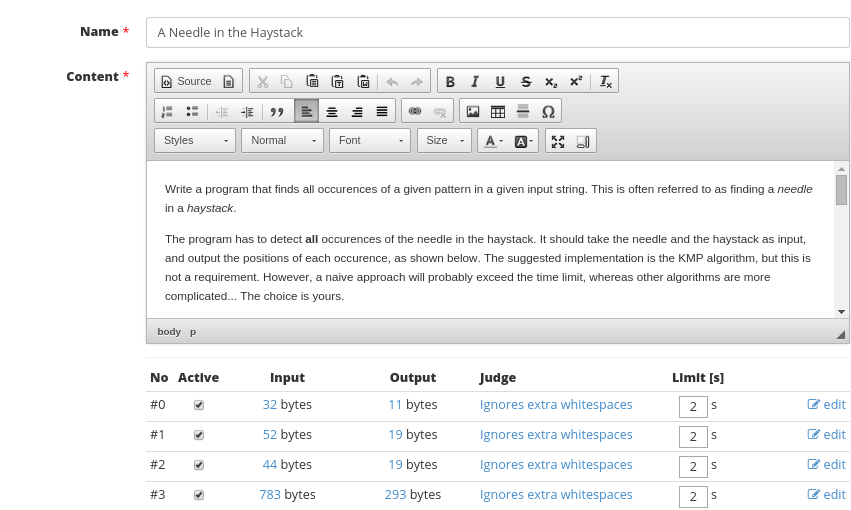Click the Name input field
The image size is (851, 510).
click(x=498, y=33)
